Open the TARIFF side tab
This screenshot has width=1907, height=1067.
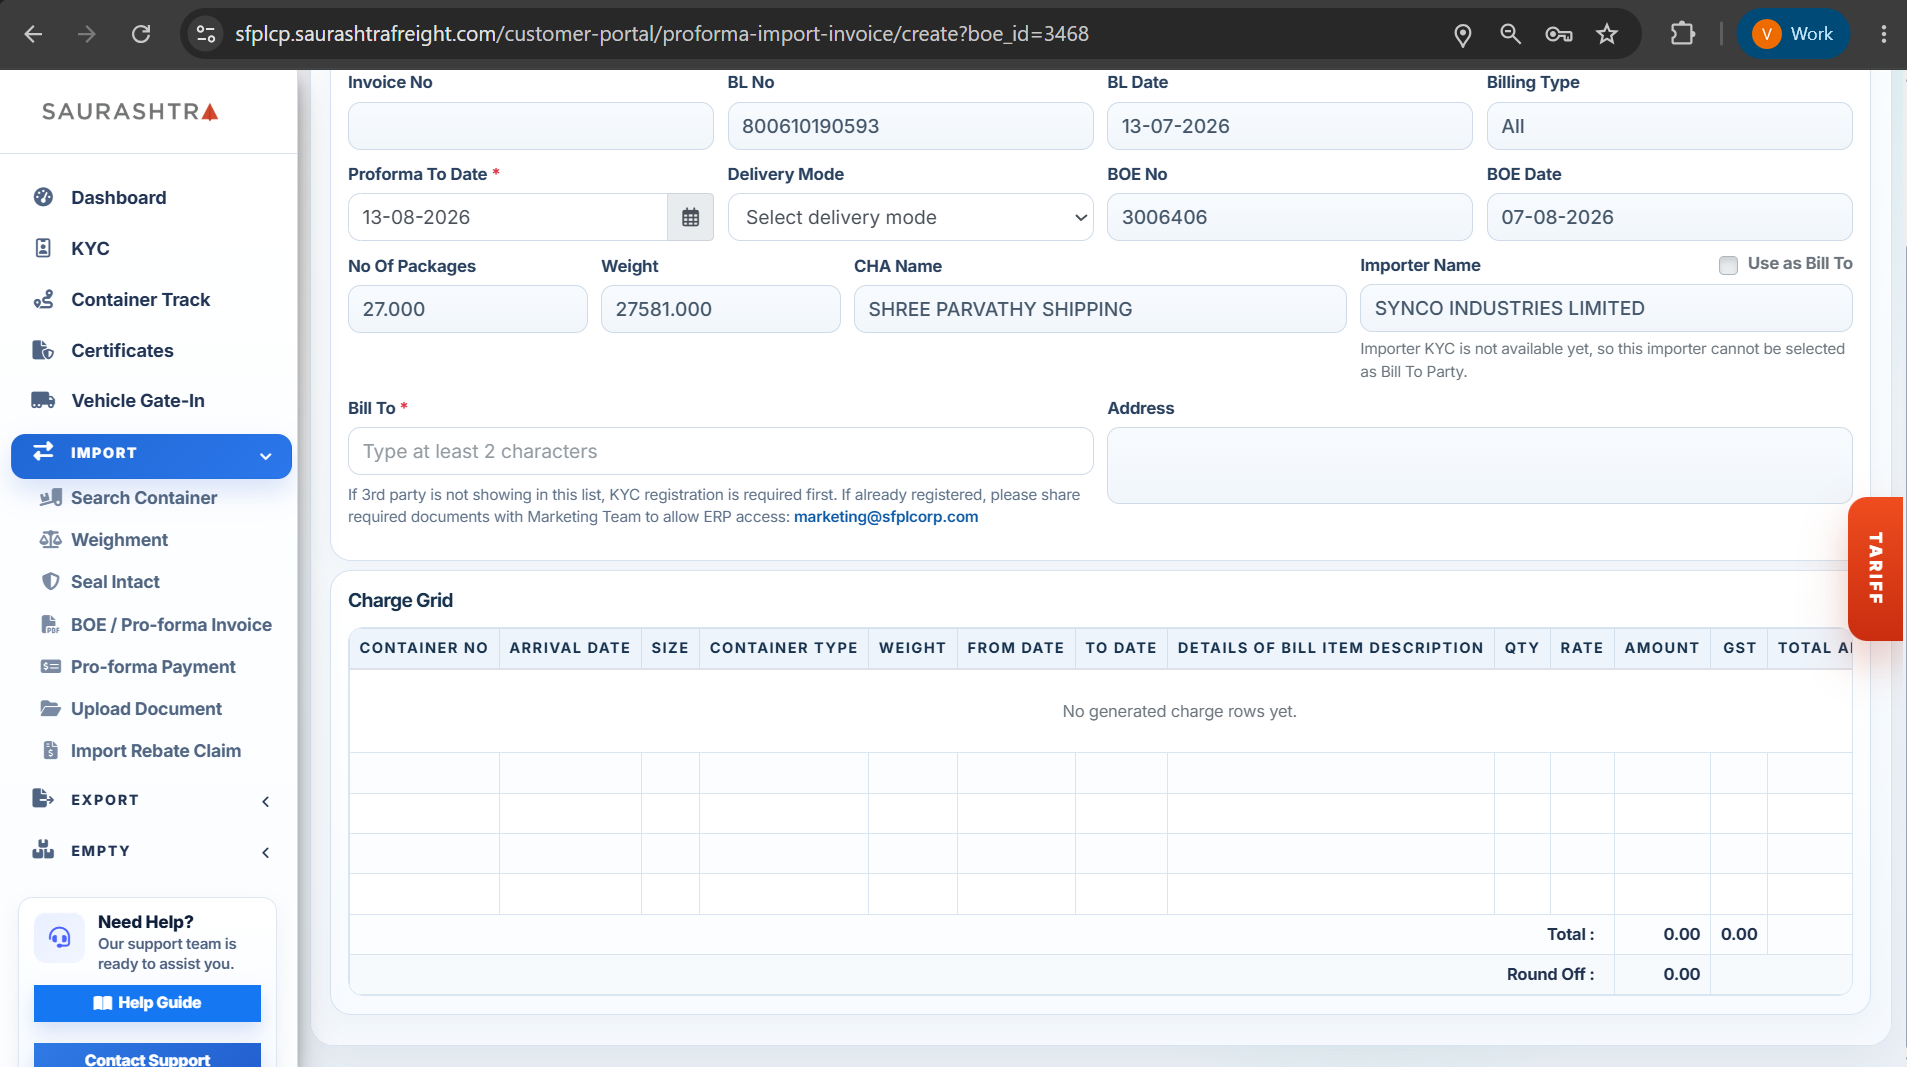click(1875, 568)
